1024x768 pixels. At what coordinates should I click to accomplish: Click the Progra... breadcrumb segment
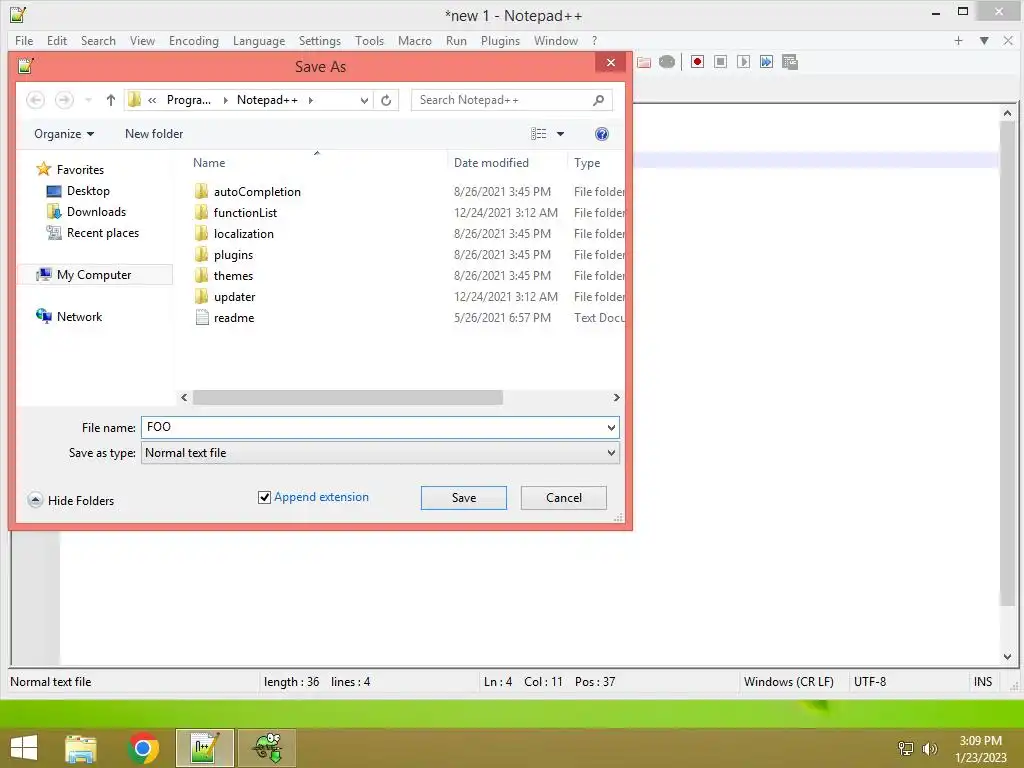point(189,100)
